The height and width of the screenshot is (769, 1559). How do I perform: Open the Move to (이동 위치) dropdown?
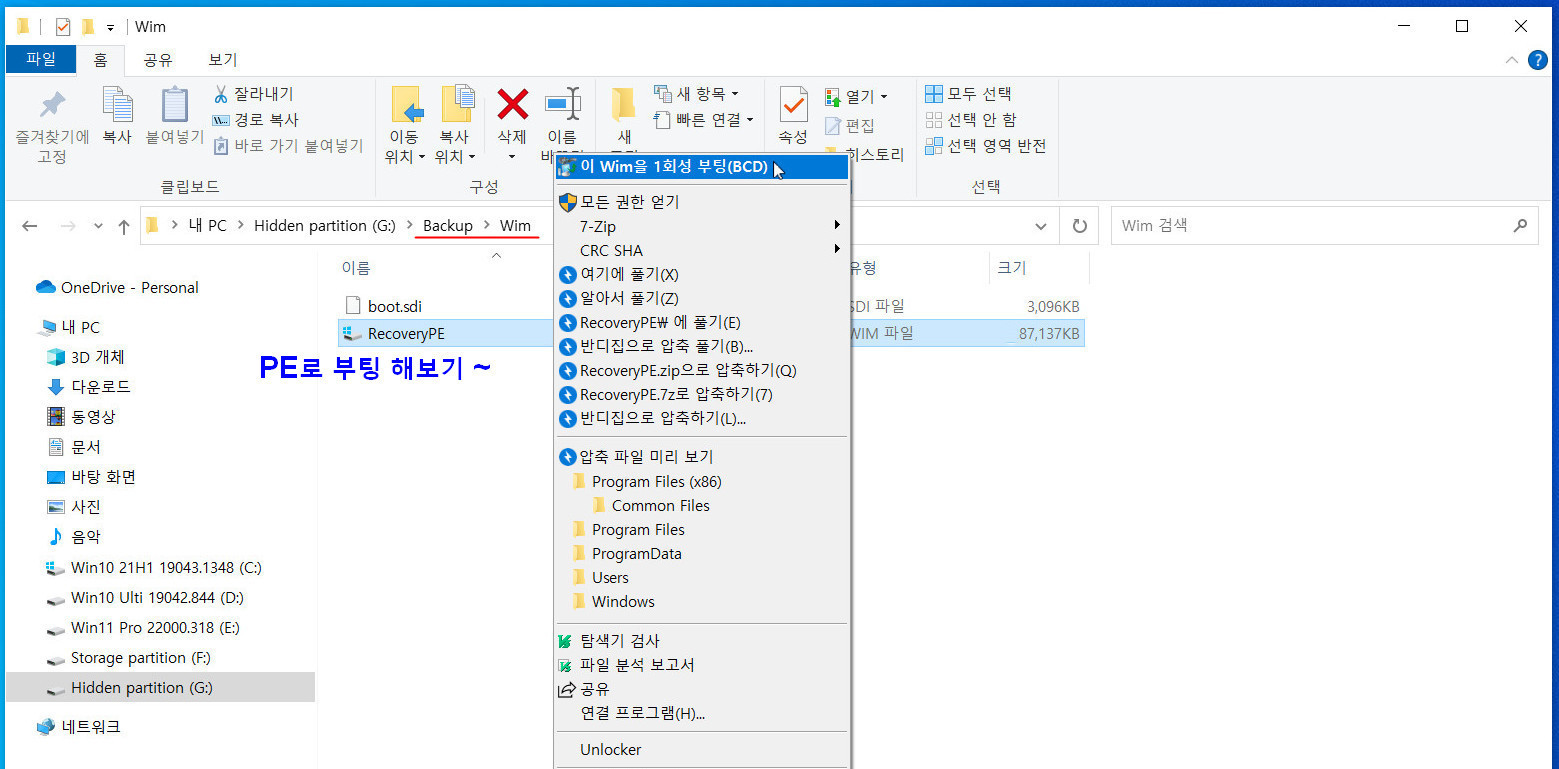click(x=405, y=157)
